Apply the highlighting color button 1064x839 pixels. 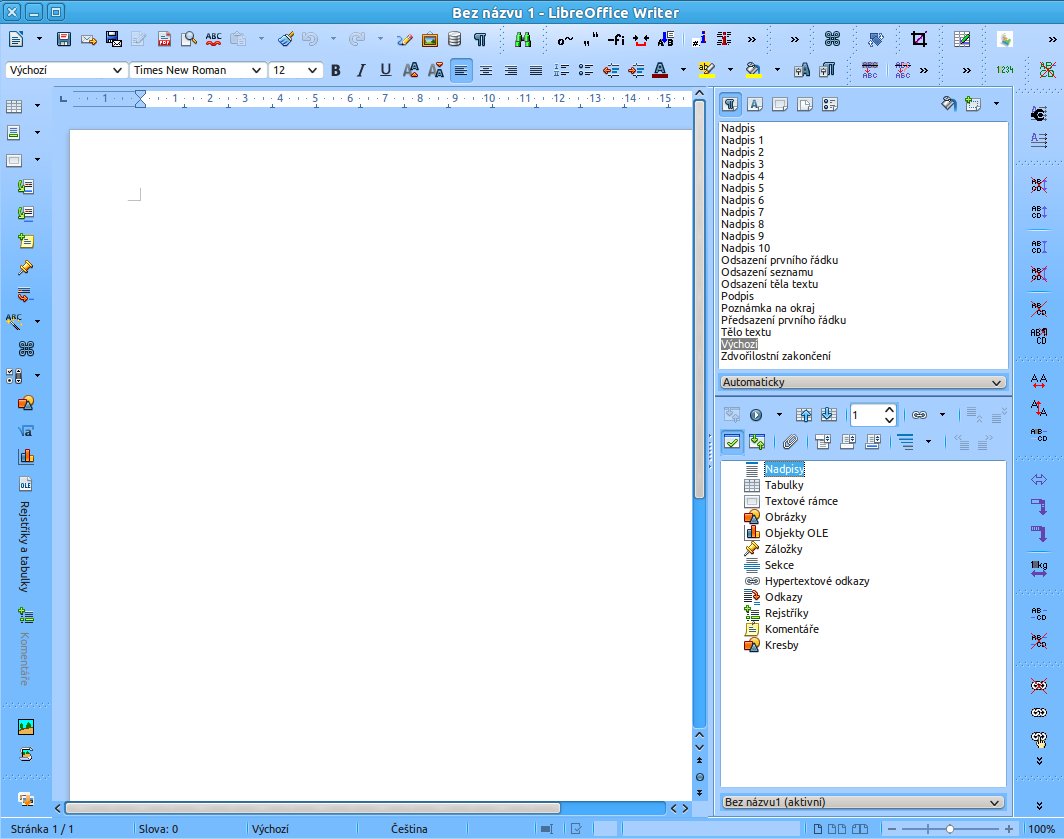point(707,70)
